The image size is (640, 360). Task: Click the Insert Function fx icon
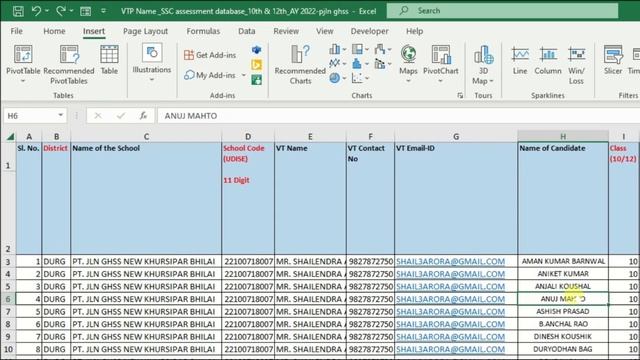click(143, 116)
